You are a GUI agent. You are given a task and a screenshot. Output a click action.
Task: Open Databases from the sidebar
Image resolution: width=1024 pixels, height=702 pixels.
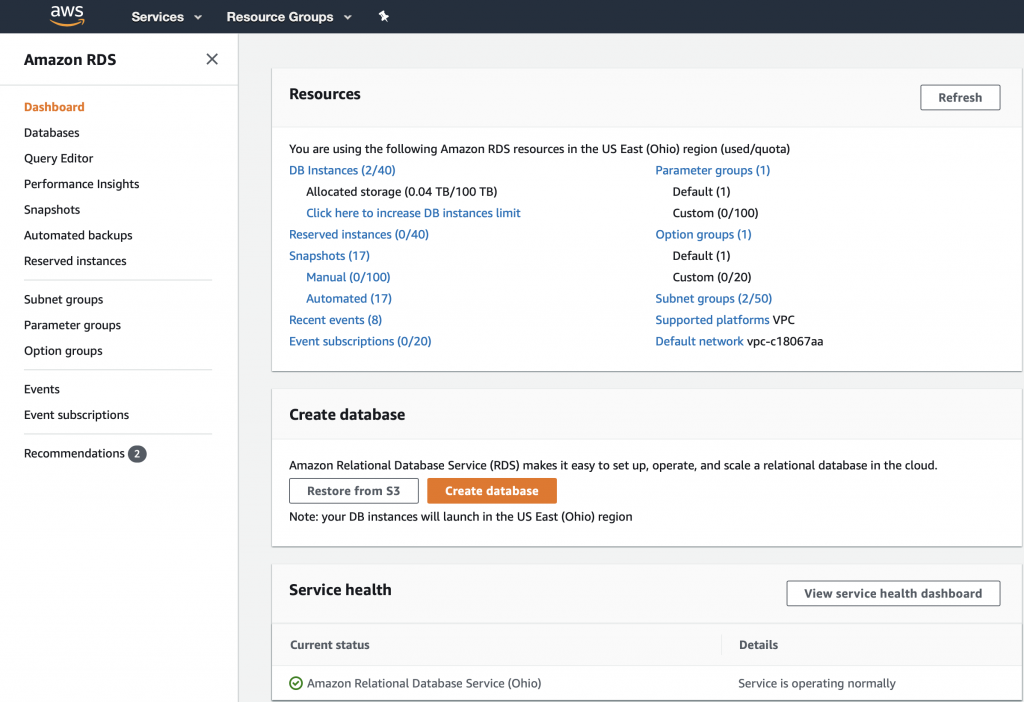(52, 133)
